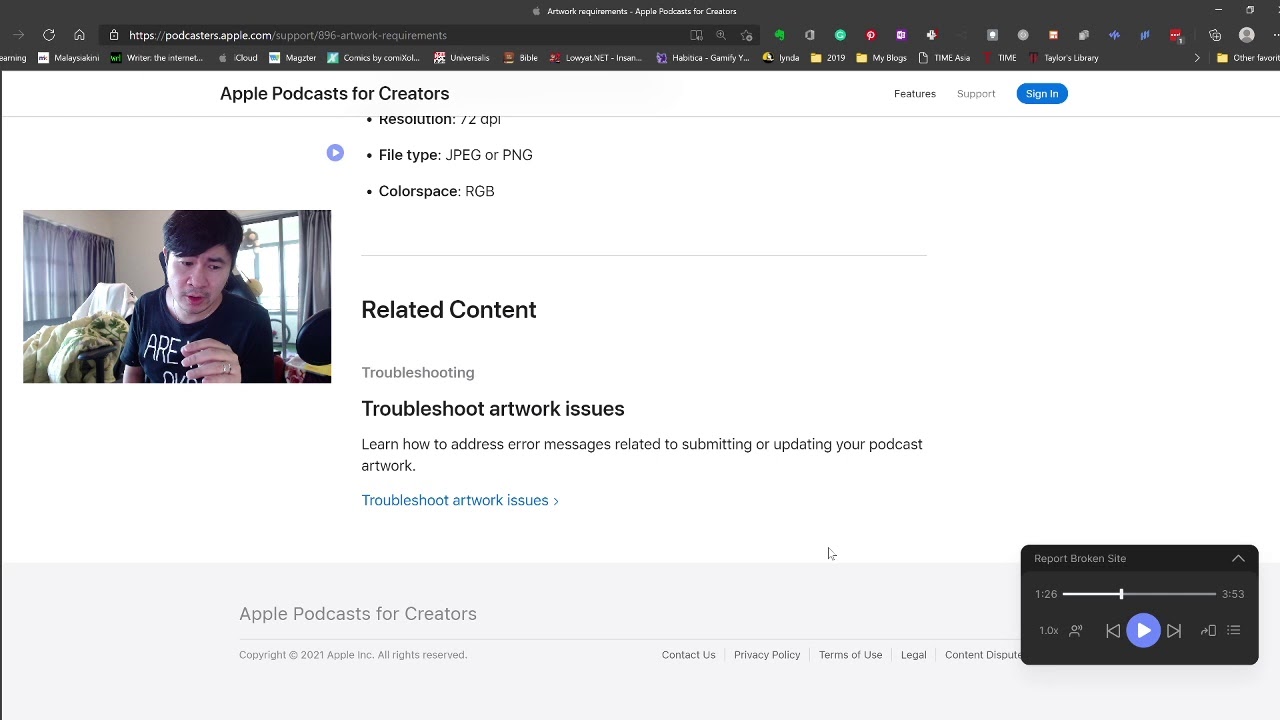Open the Malaysiakini bookmark
This screenshot has height=720, width=1280.
click(x=69, y=58)
